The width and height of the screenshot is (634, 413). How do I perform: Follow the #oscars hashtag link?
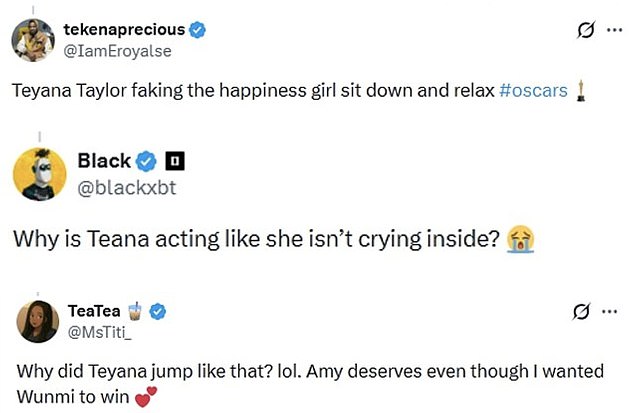point(532,91)
